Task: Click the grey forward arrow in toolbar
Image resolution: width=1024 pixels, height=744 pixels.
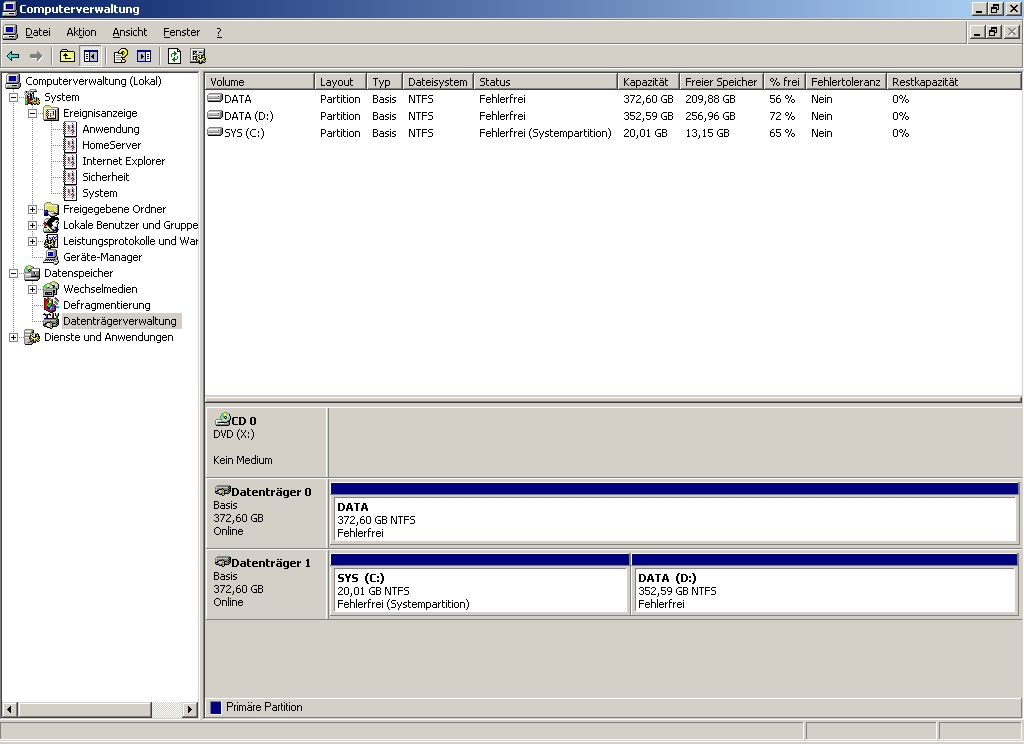Action: (36, 56)
